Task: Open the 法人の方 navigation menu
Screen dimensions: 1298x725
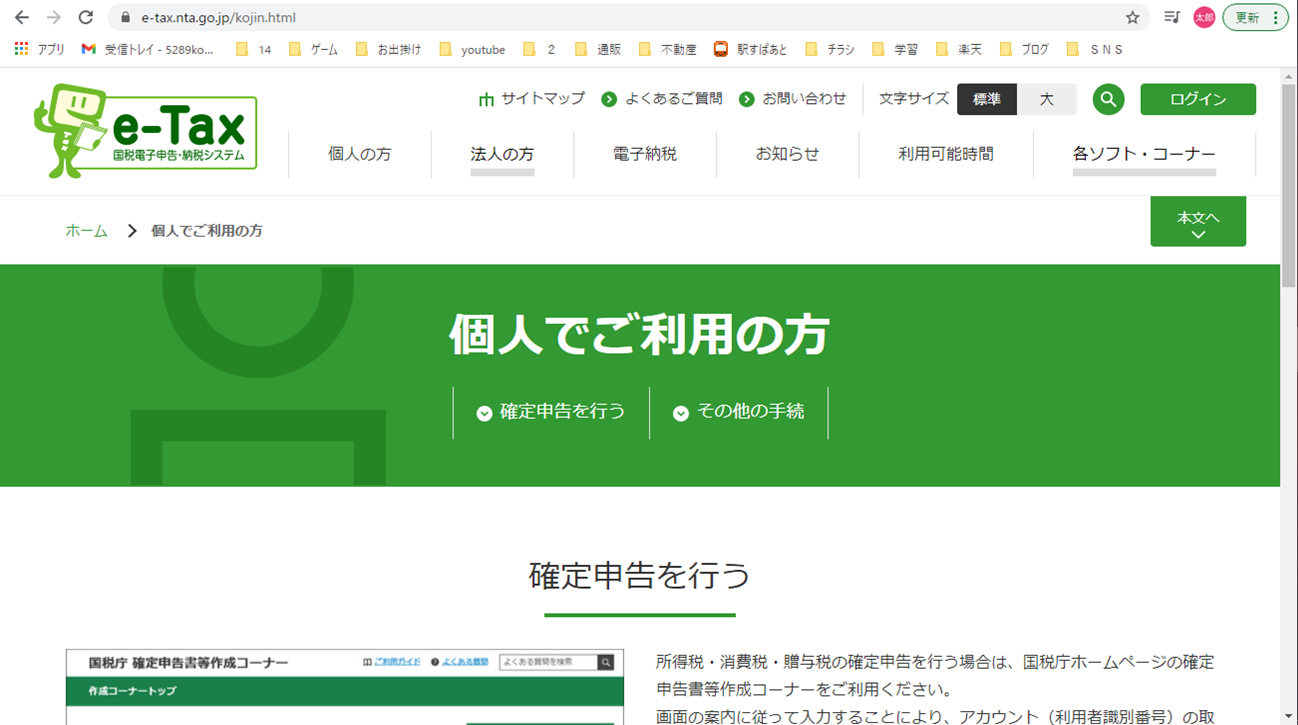Action: click(502, 154)
